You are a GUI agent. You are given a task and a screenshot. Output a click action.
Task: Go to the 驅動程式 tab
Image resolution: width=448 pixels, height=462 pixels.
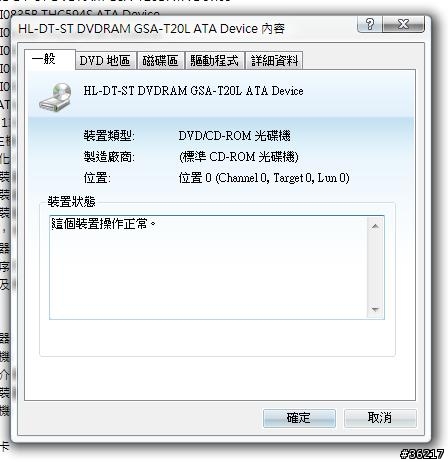tap(214, 61)
